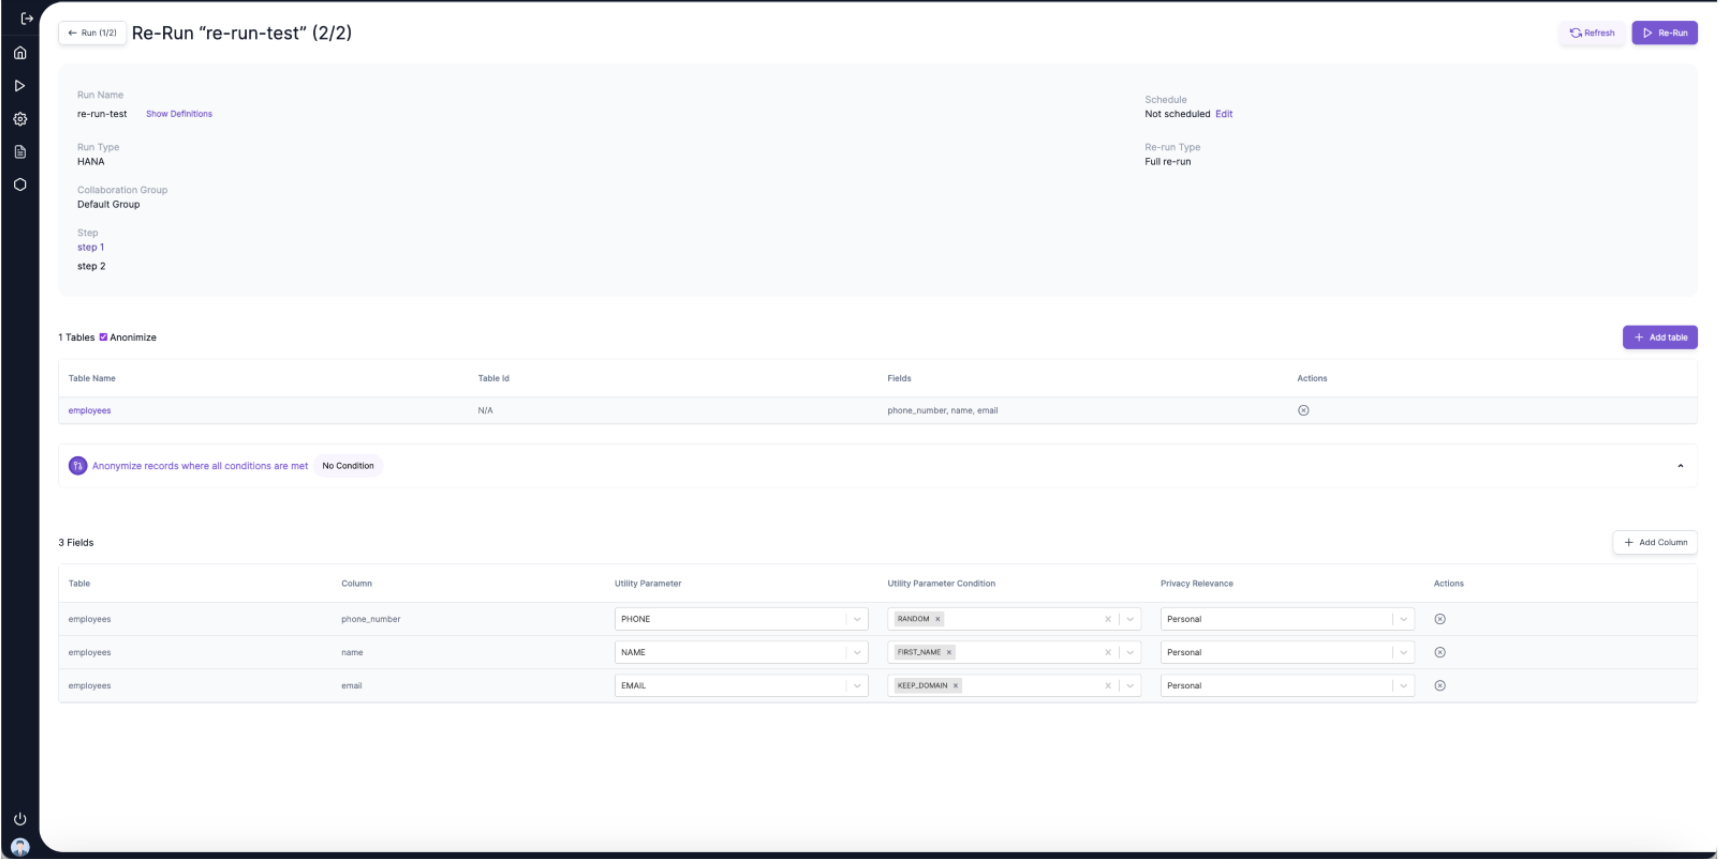The image size is (1720, 859).
Task: Toggle the Anonimize checkbox
Action: tap(103, 337)
